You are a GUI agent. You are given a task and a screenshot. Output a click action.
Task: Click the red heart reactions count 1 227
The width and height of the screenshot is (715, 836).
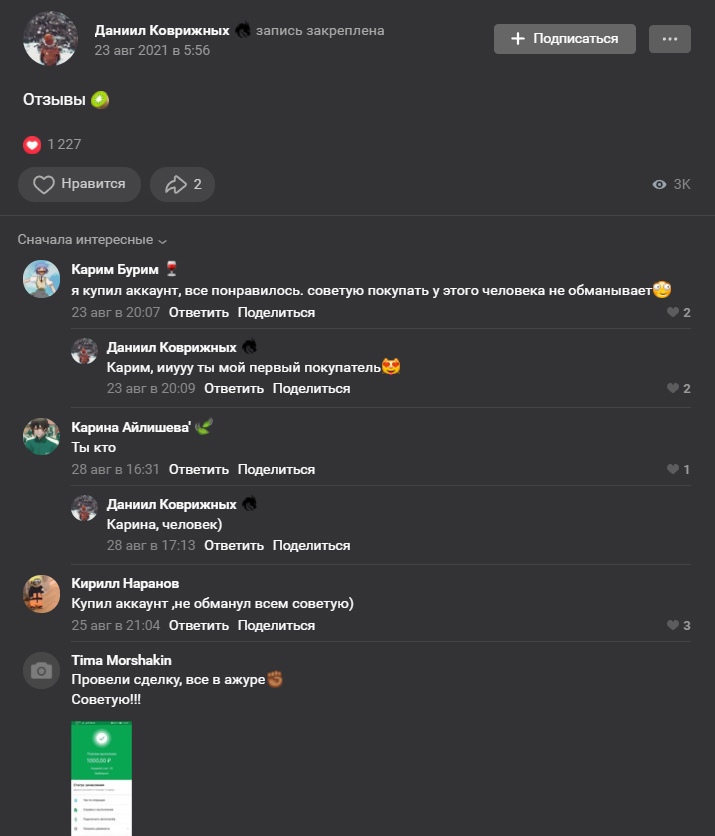pos(52,144)
